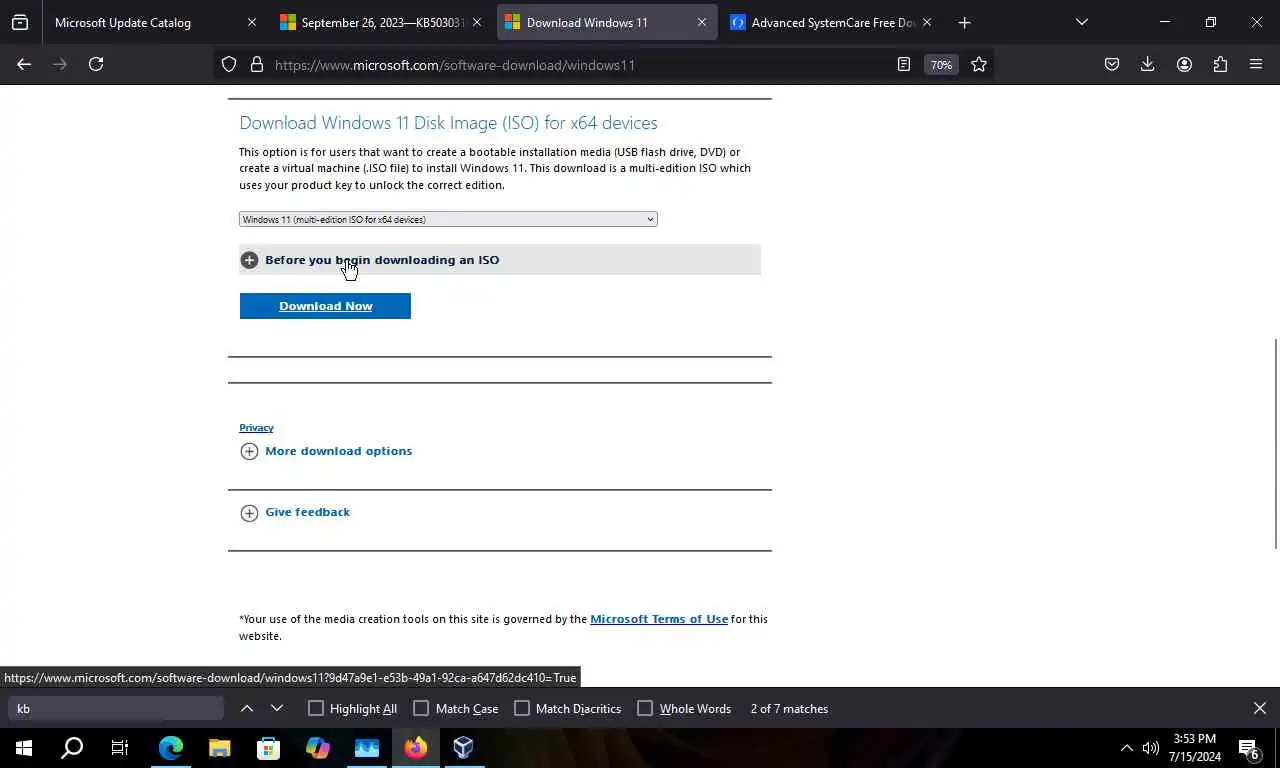1280x768 pixels.
Task: Expand Before you begin downloading an ISO
Action: (x=500, y=260)
